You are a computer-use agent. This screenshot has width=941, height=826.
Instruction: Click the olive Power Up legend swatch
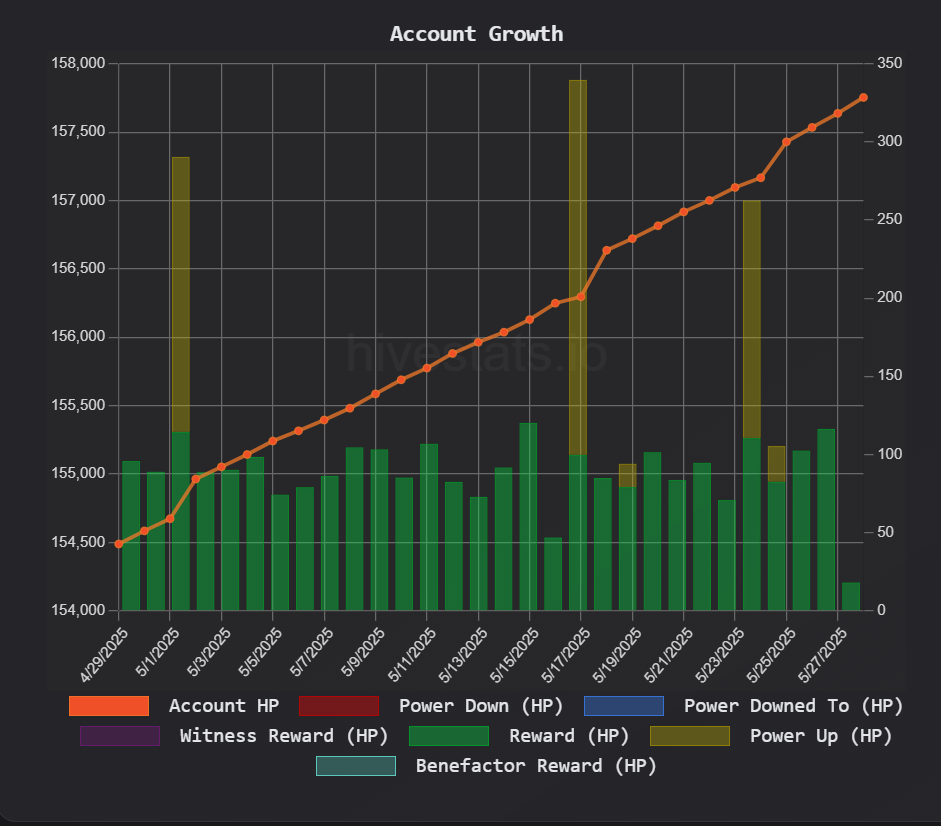690,736
